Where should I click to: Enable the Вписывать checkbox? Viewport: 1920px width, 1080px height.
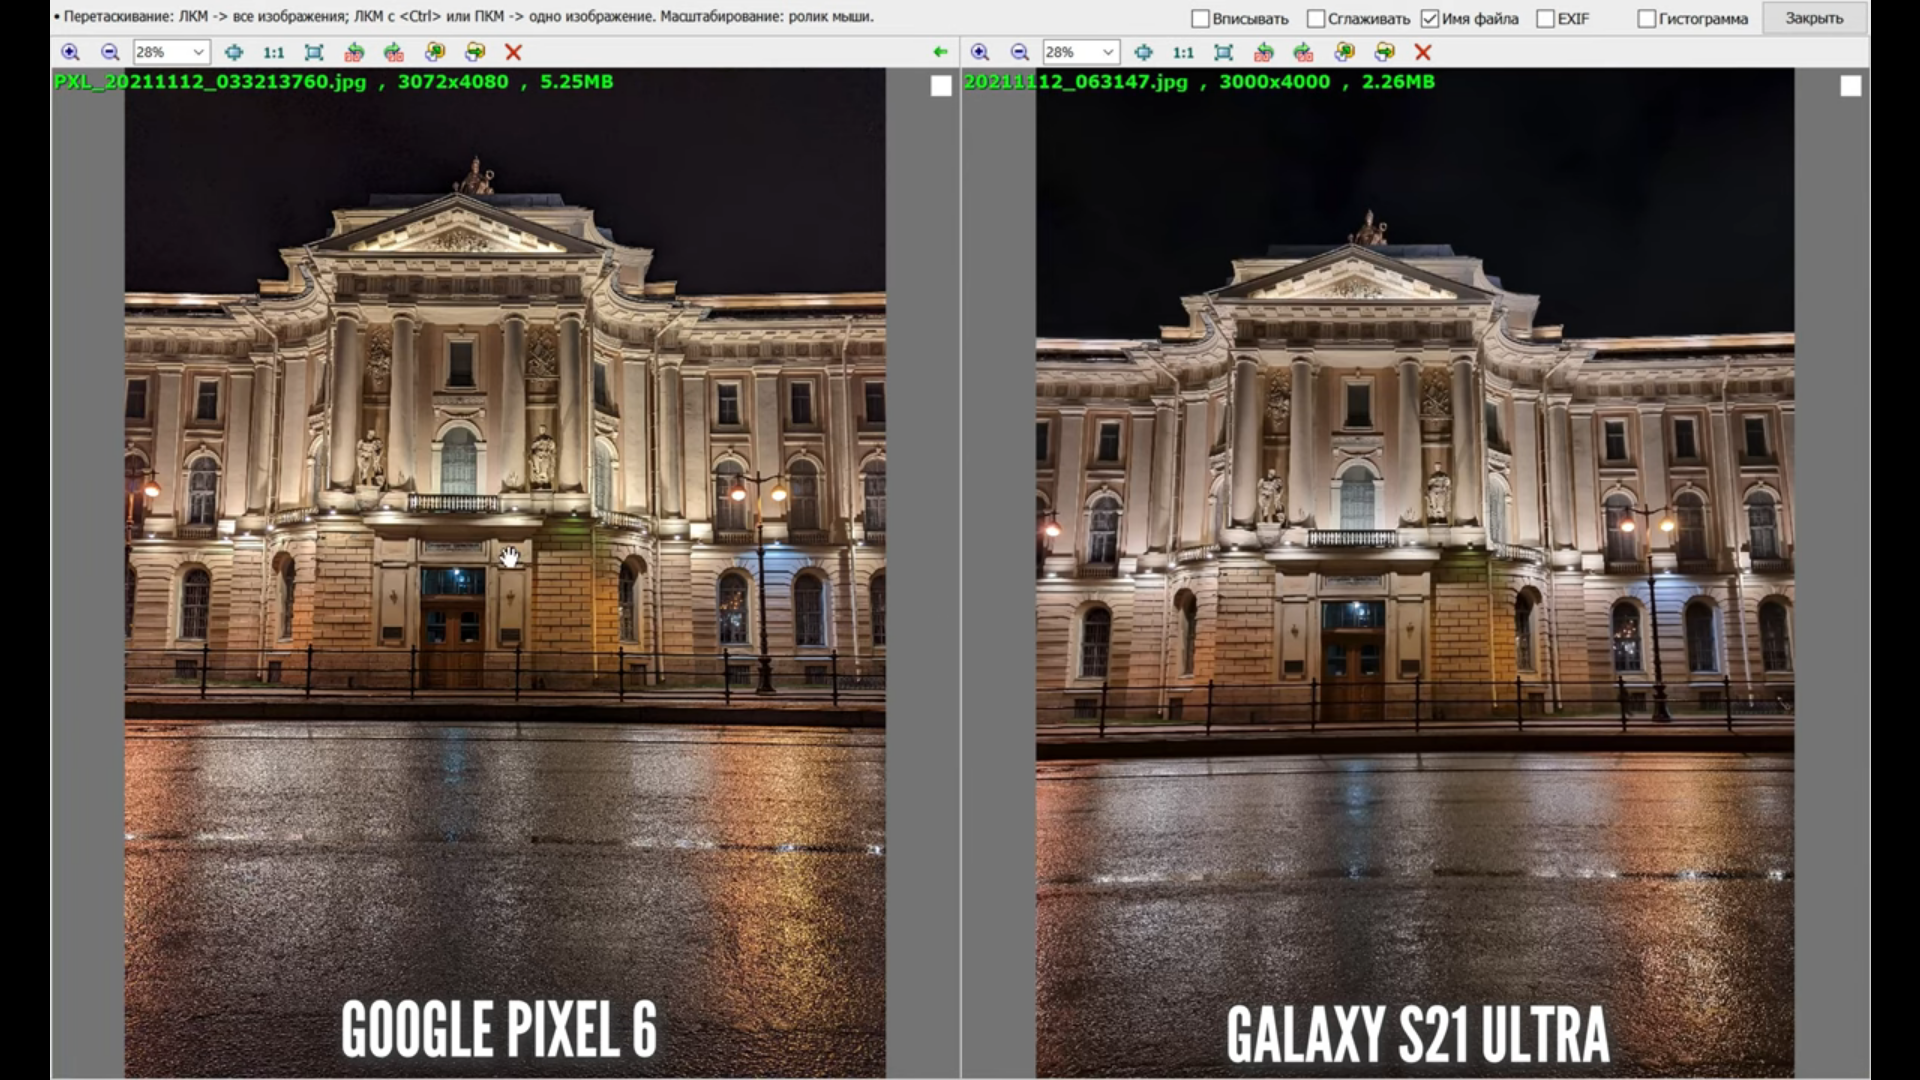coord(1201,19)
